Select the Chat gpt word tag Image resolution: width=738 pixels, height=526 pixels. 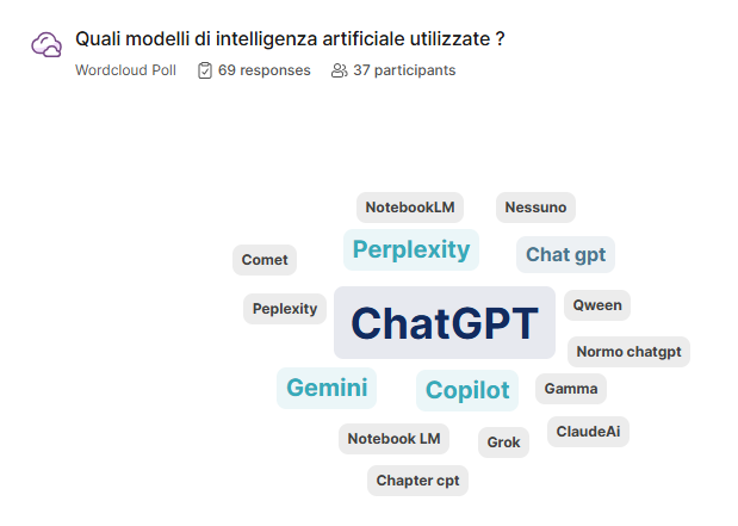(566, 254)
